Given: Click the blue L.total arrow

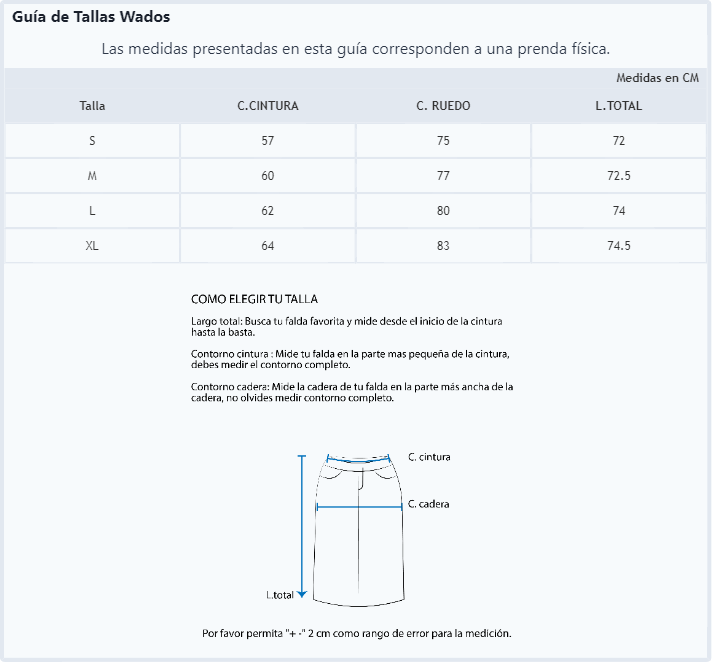Looking at the screenshot, I should pos(302,526).
